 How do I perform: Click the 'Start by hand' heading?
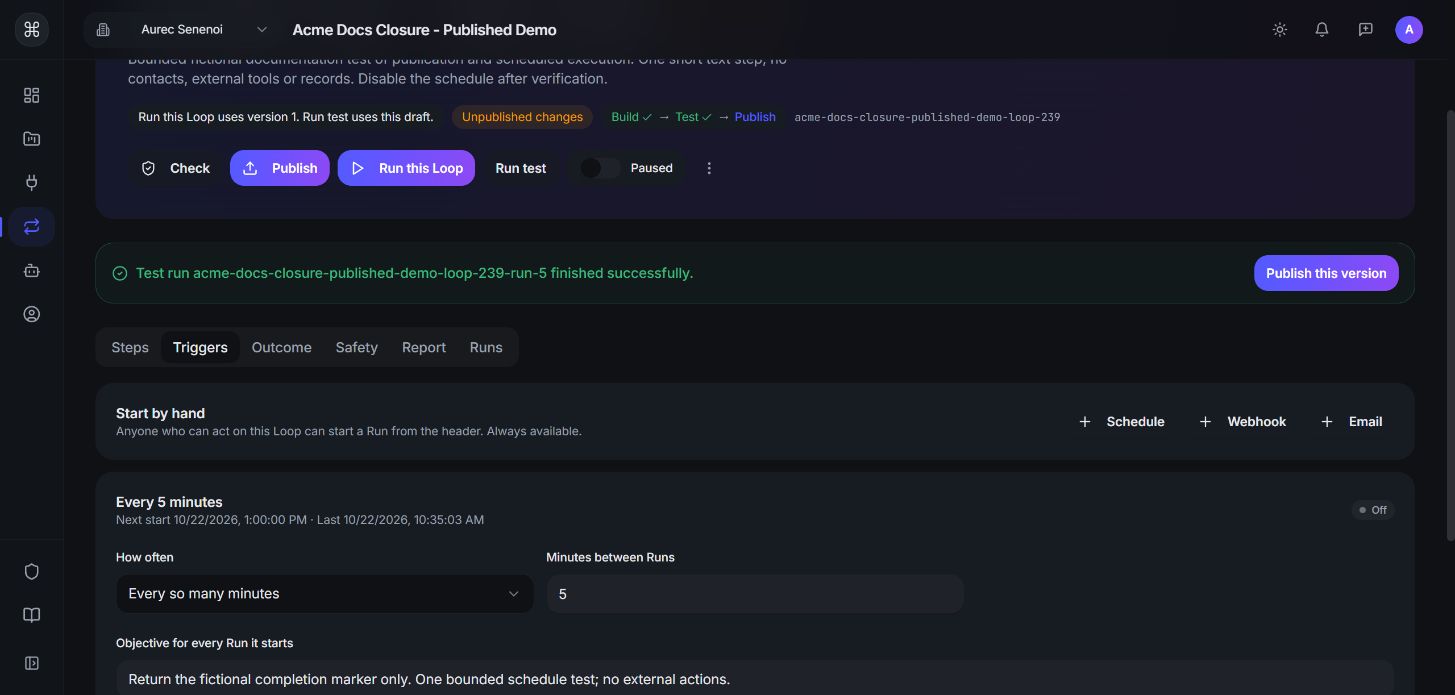click(160, 413)
